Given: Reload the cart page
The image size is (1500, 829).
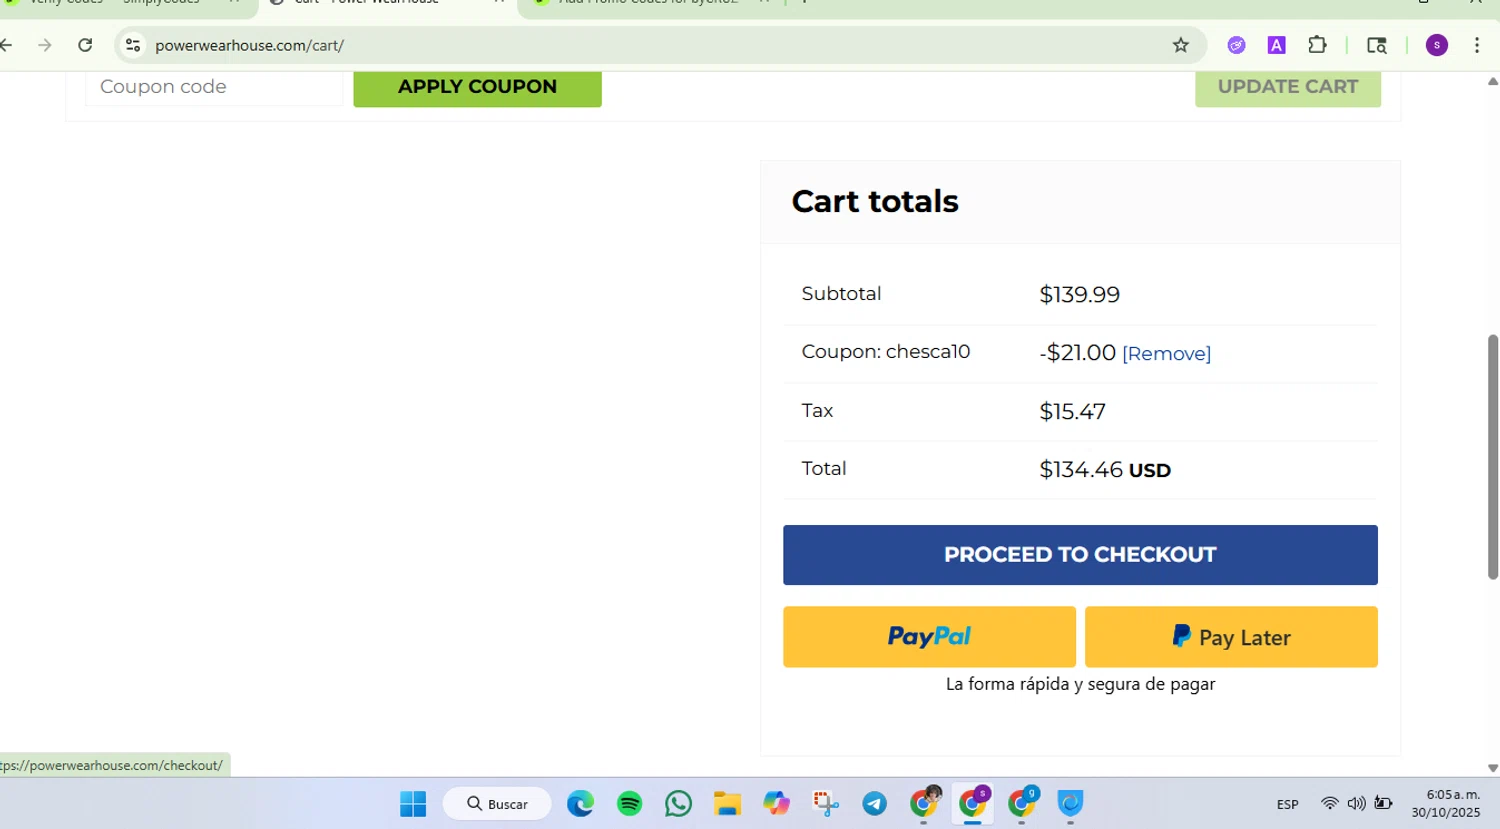Looking at the screenshot, I should [x=85, y=45].
